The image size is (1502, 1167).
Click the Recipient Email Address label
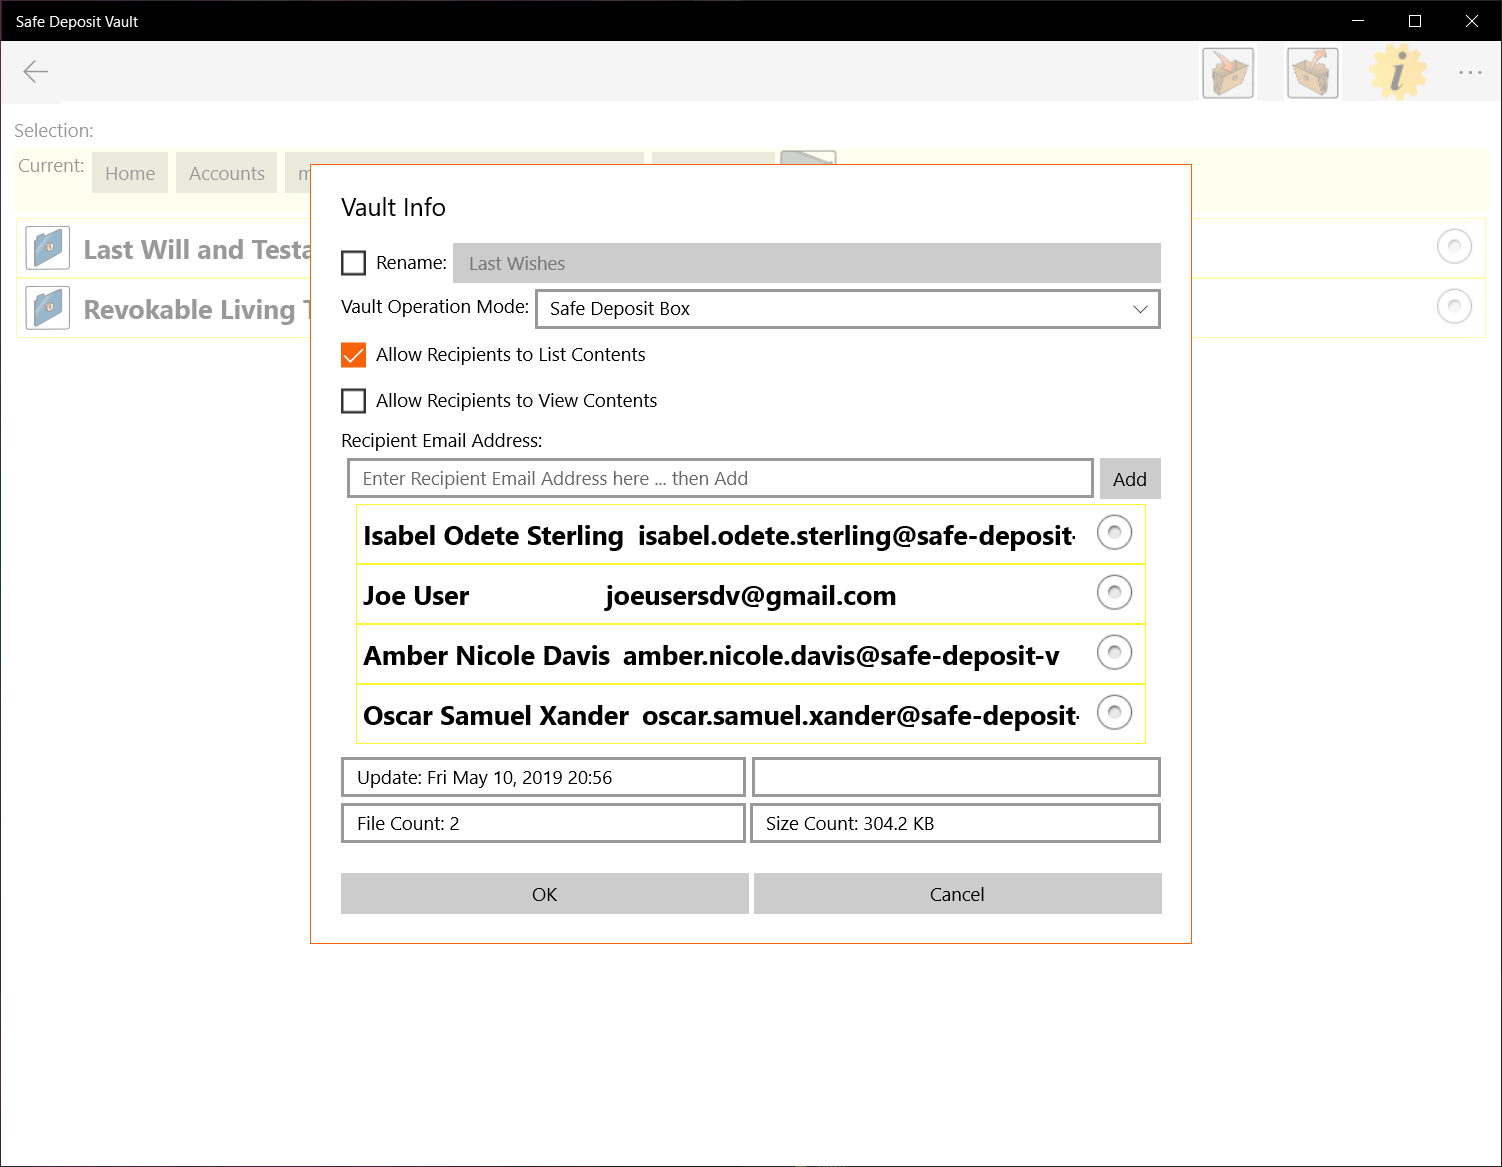[x=442, y=440]
